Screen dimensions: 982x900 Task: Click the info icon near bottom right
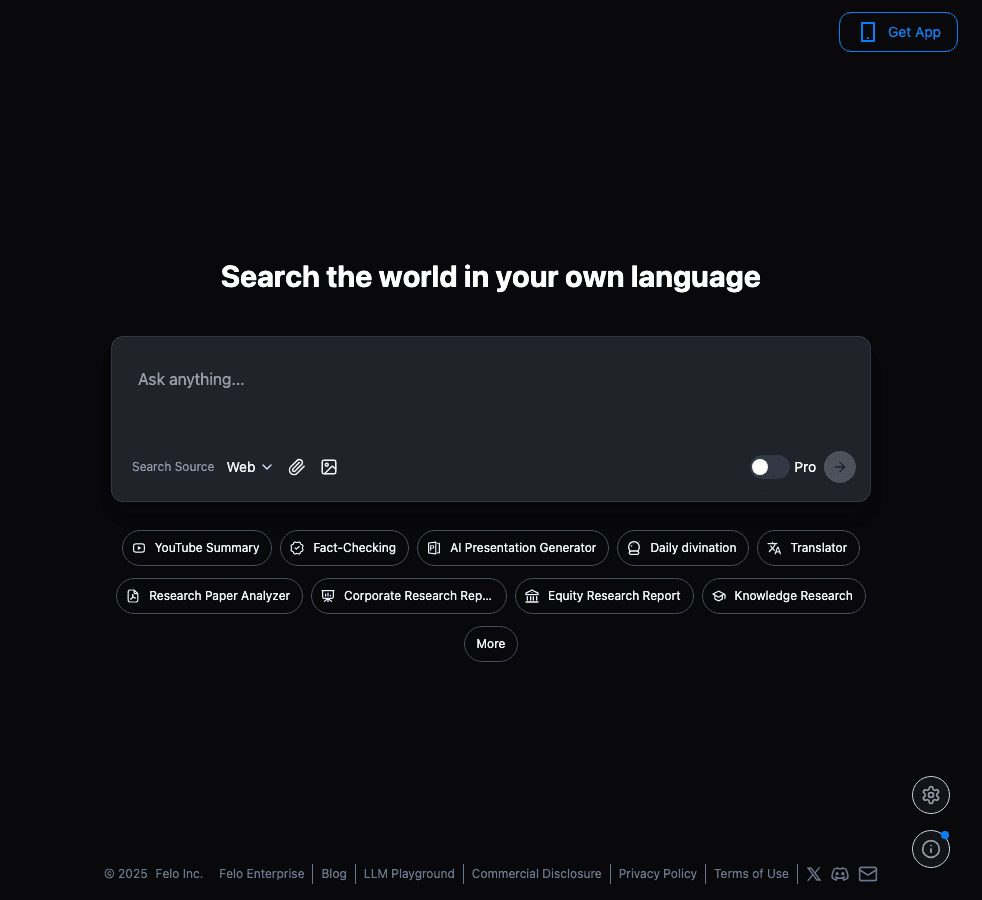931,849
